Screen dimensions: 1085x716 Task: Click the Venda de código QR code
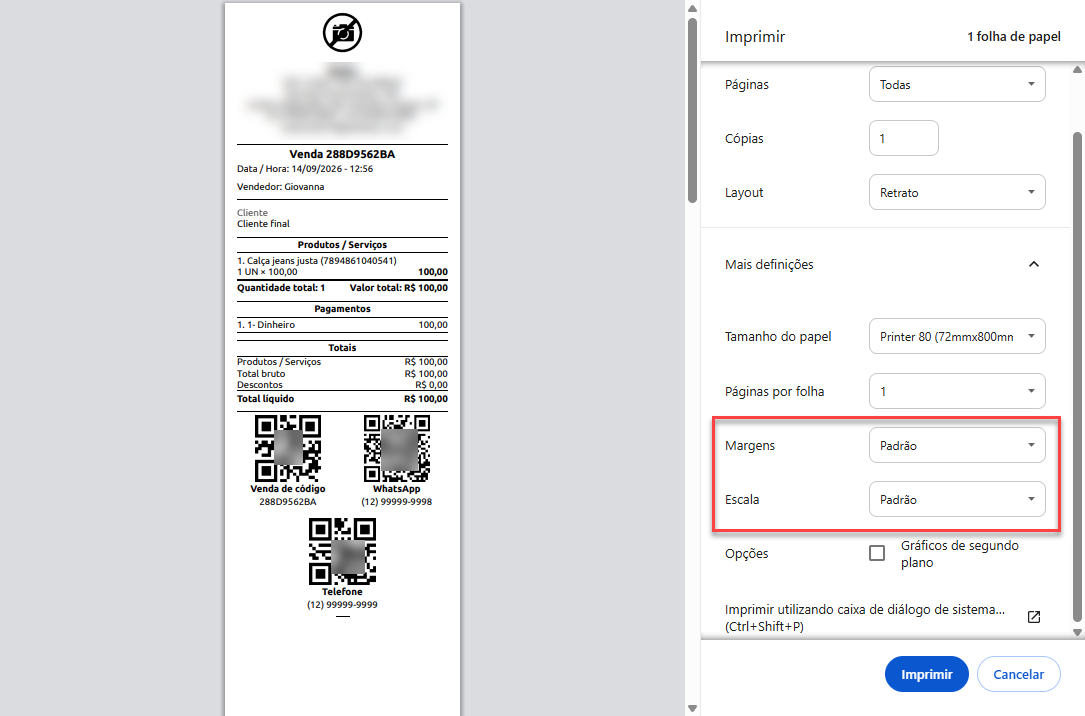tap(288, 448)
